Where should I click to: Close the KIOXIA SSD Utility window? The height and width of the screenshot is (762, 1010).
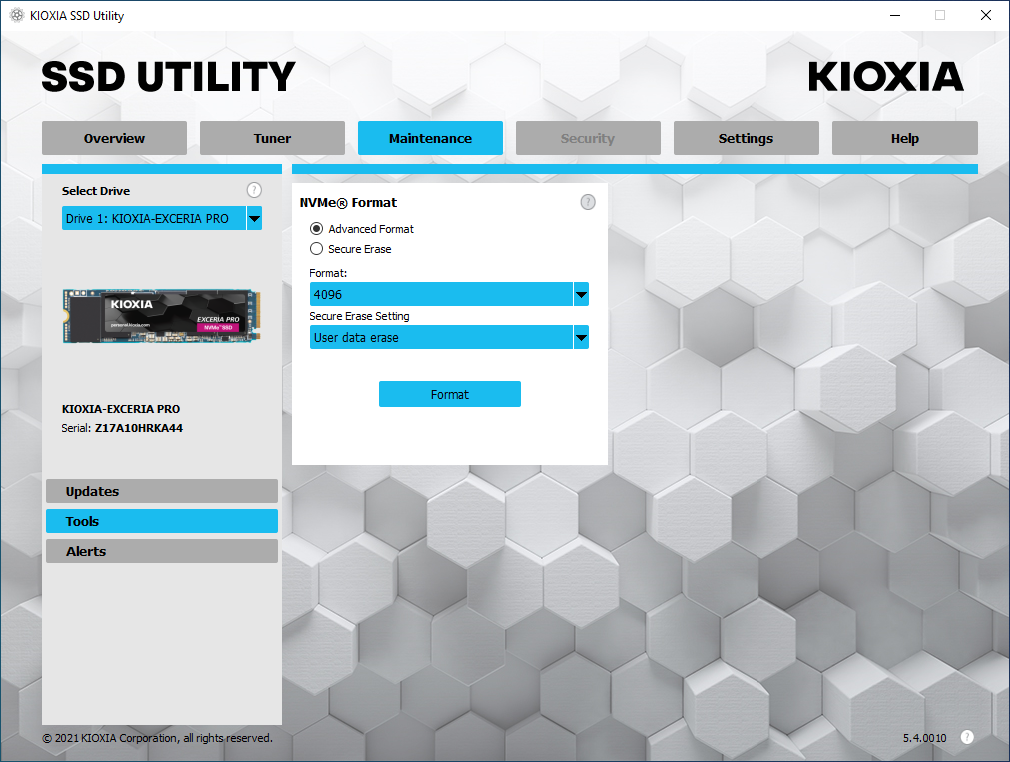point(986,15)
